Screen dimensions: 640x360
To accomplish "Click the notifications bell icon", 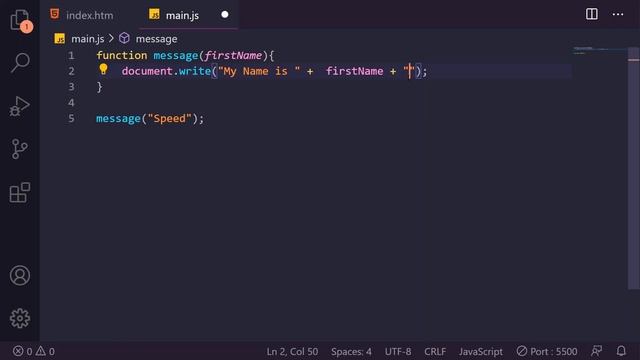I will (x=621, y=351).
